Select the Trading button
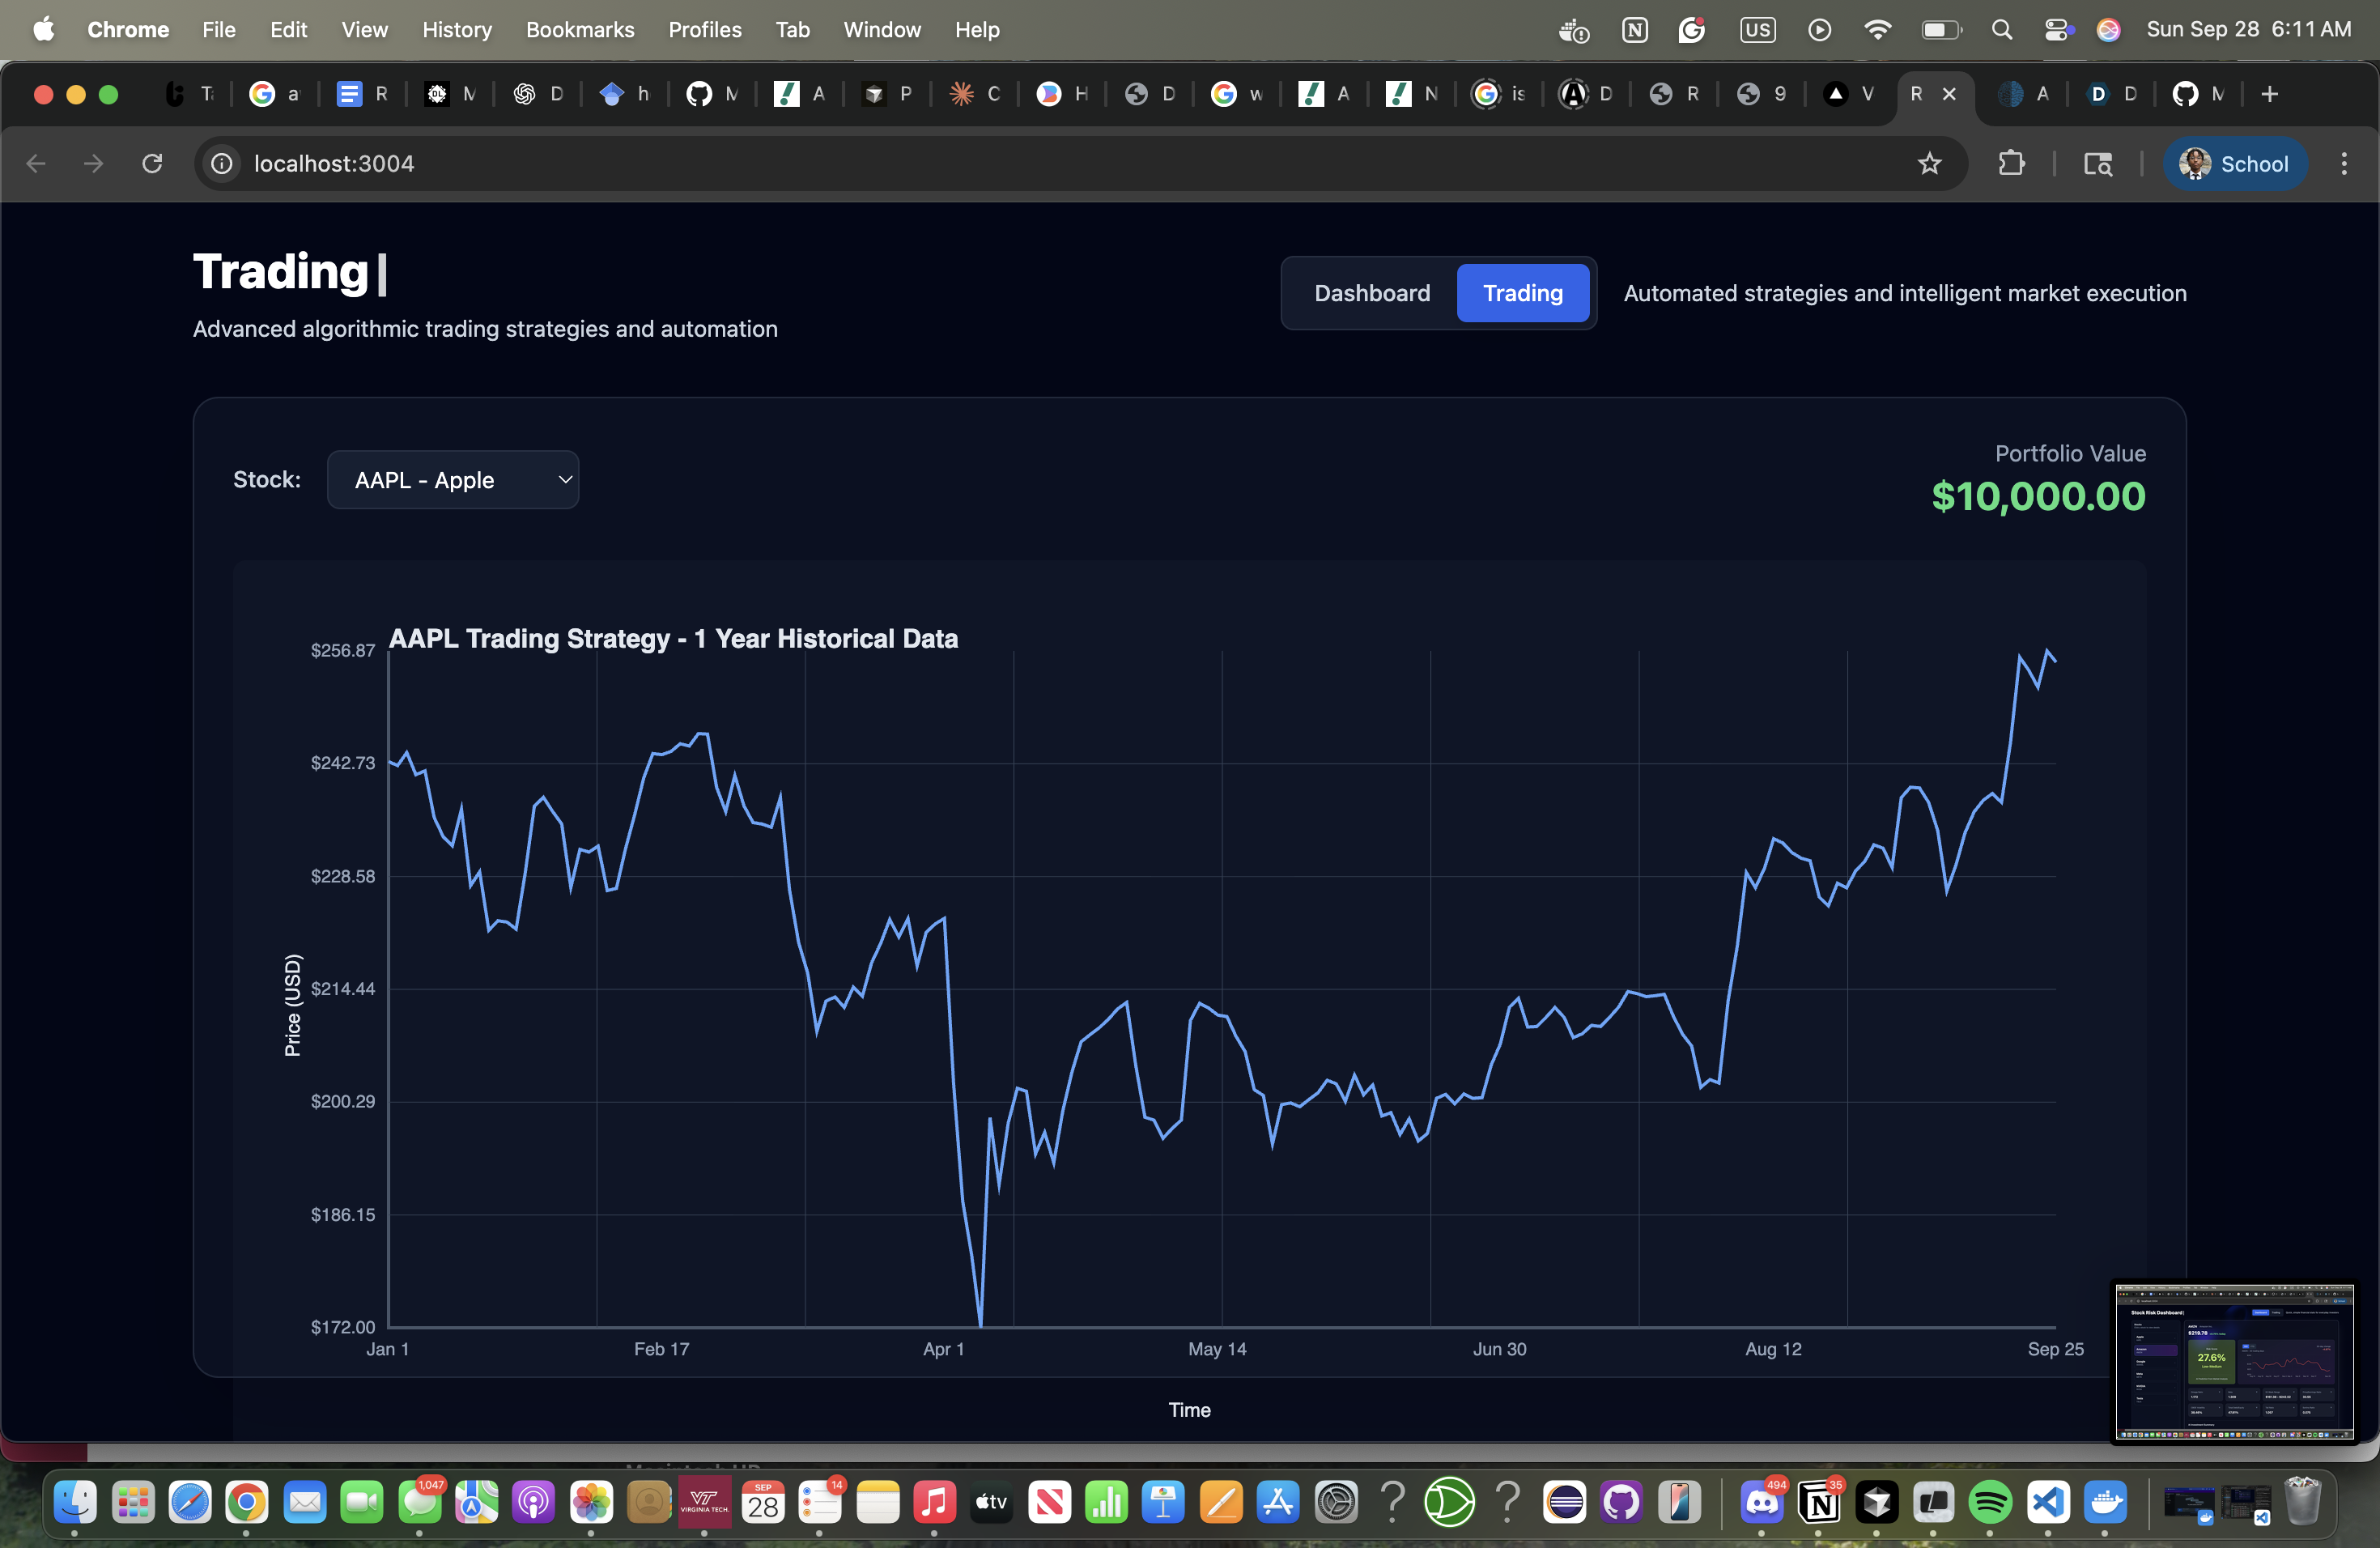This screenshot has height=1548, width=2380. (1522, 293)
